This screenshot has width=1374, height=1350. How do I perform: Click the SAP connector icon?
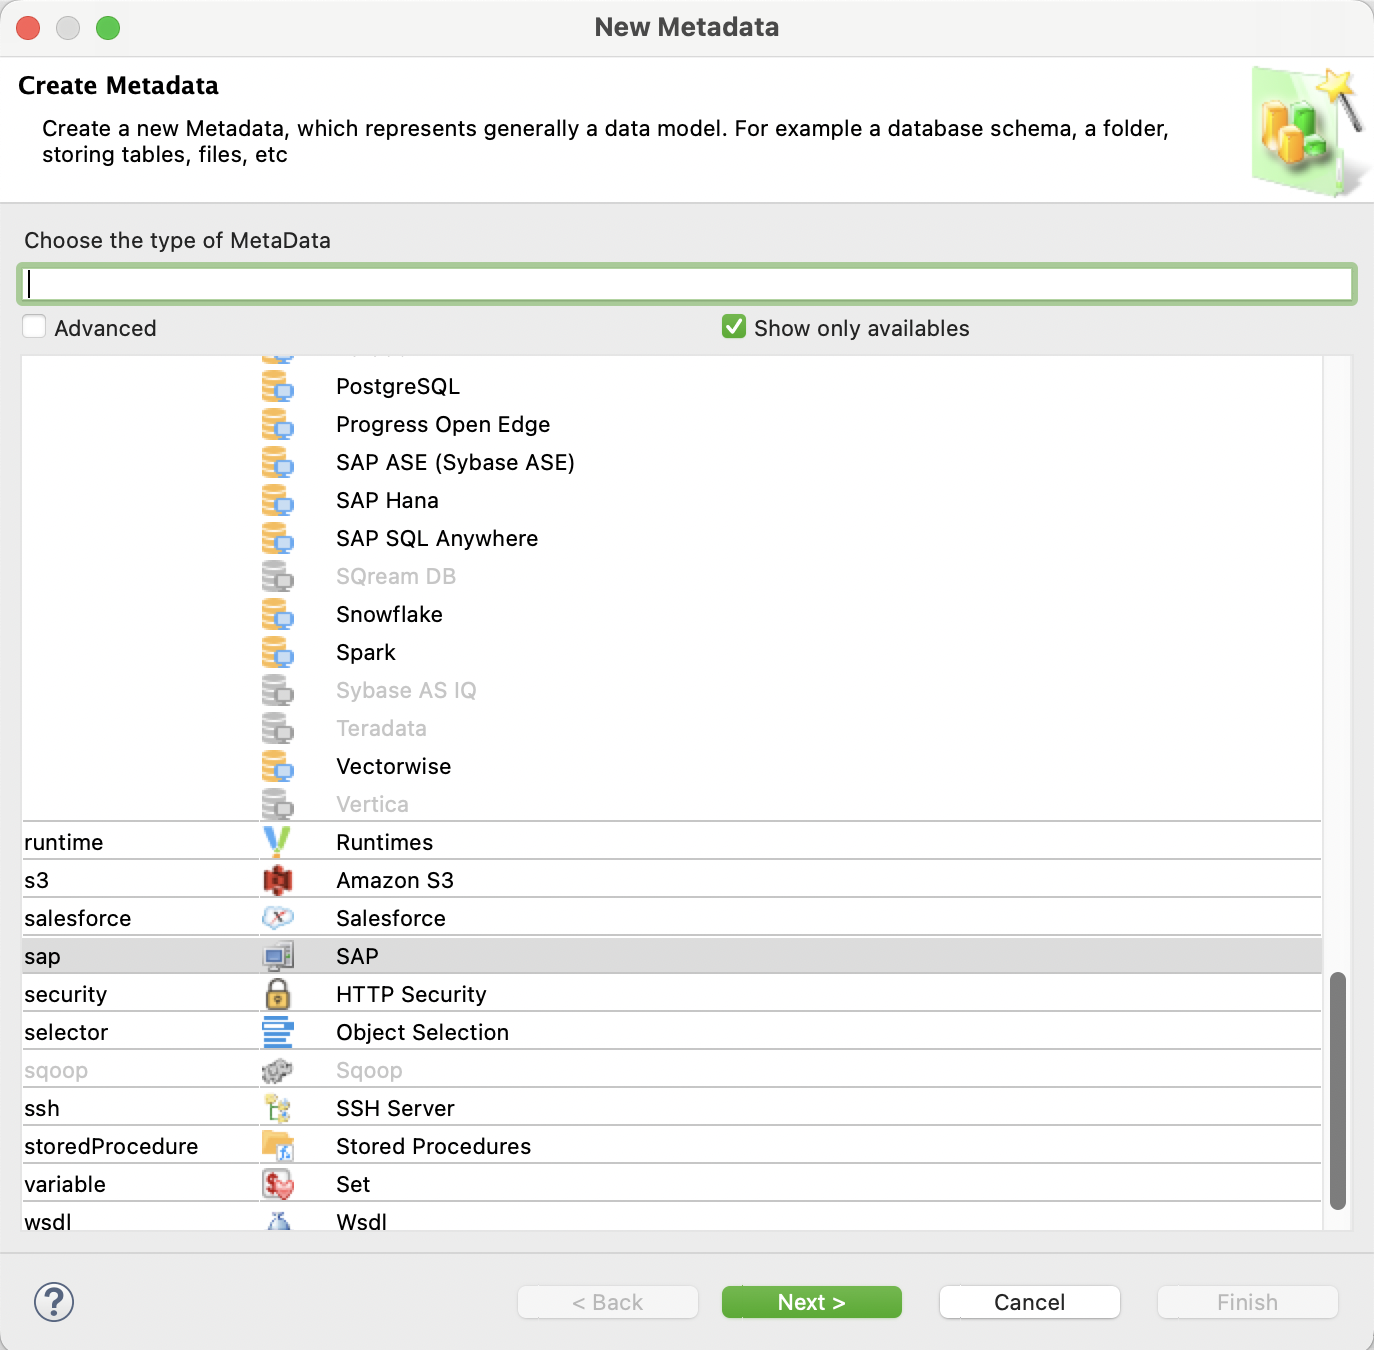(278, 955)
